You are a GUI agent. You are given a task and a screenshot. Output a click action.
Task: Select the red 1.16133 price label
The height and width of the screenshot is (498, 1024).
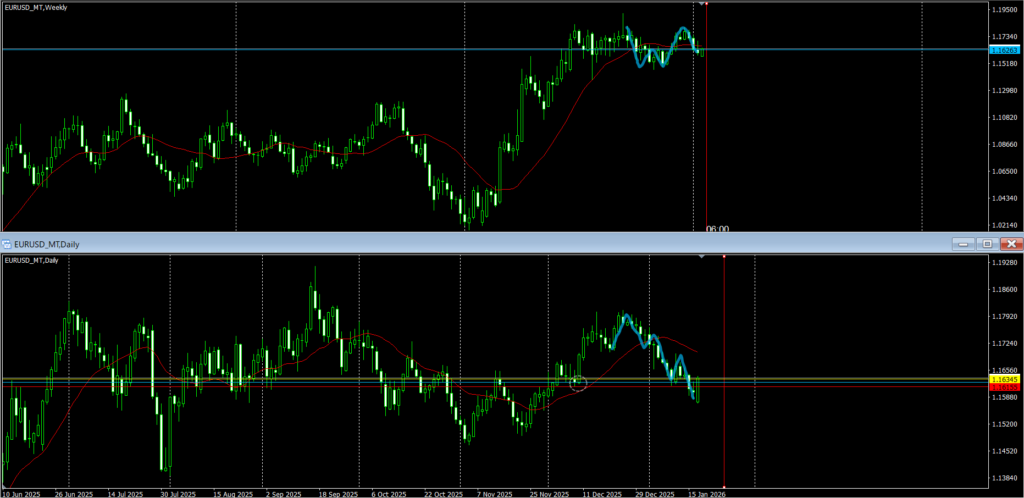pyautogui.click(x=1003, y=387)
